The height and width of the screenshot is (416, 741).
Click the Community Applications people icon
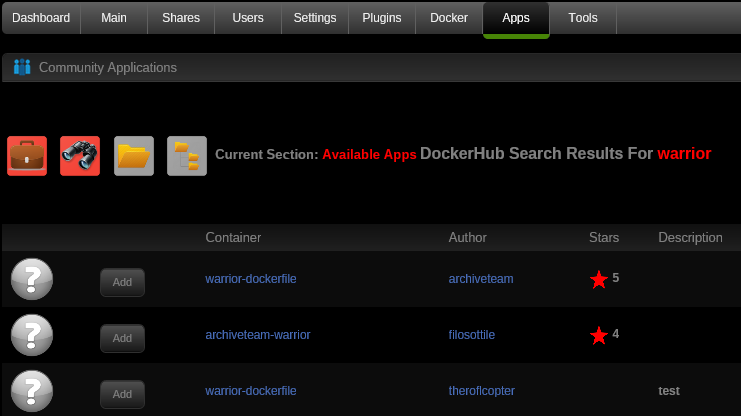(22, 67)
